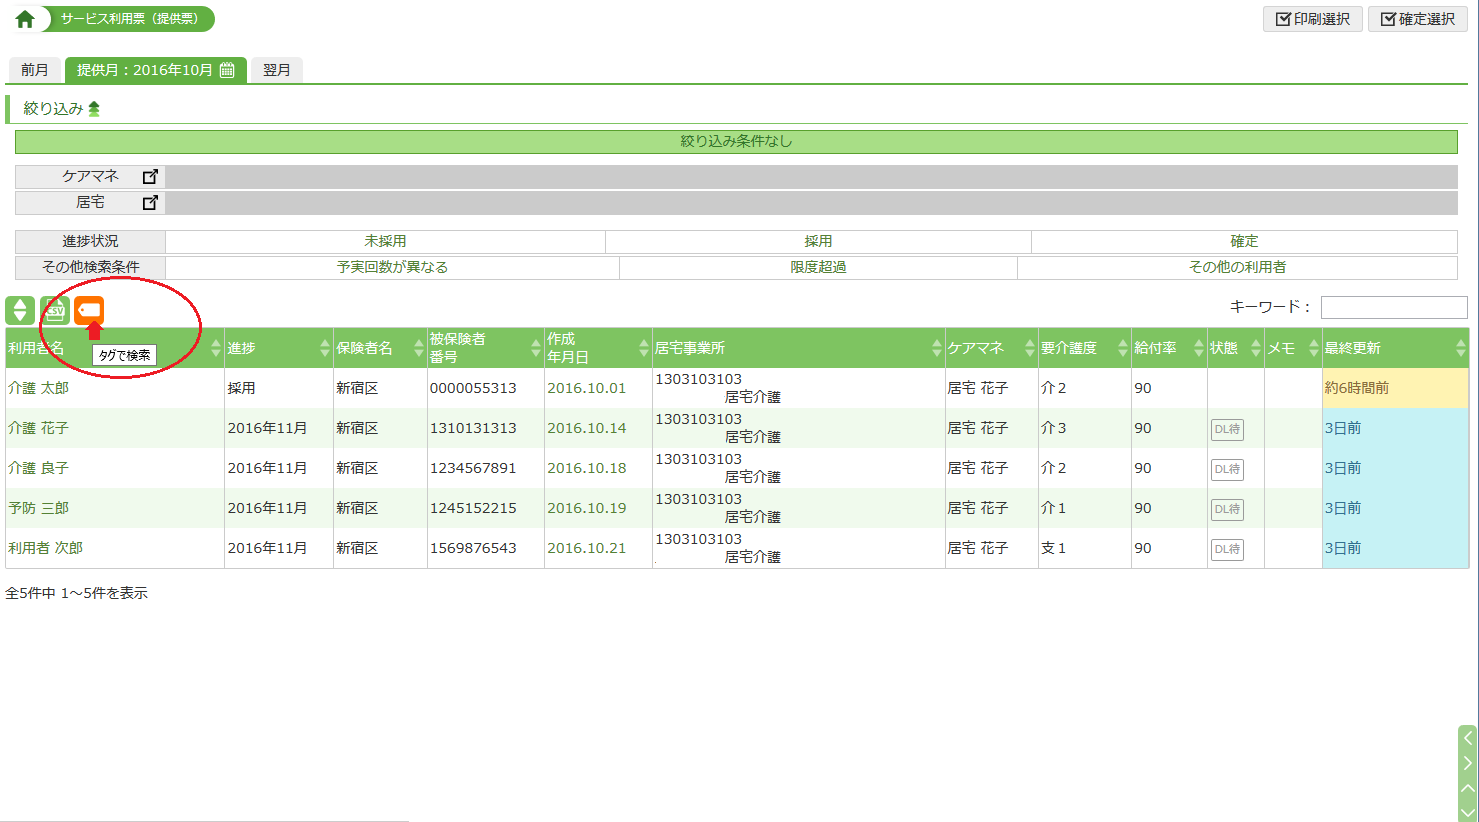This screenshot has width=1479, height=822.
Task: Click the floating left chevron arrow
Action: [x=1467, y=738]
